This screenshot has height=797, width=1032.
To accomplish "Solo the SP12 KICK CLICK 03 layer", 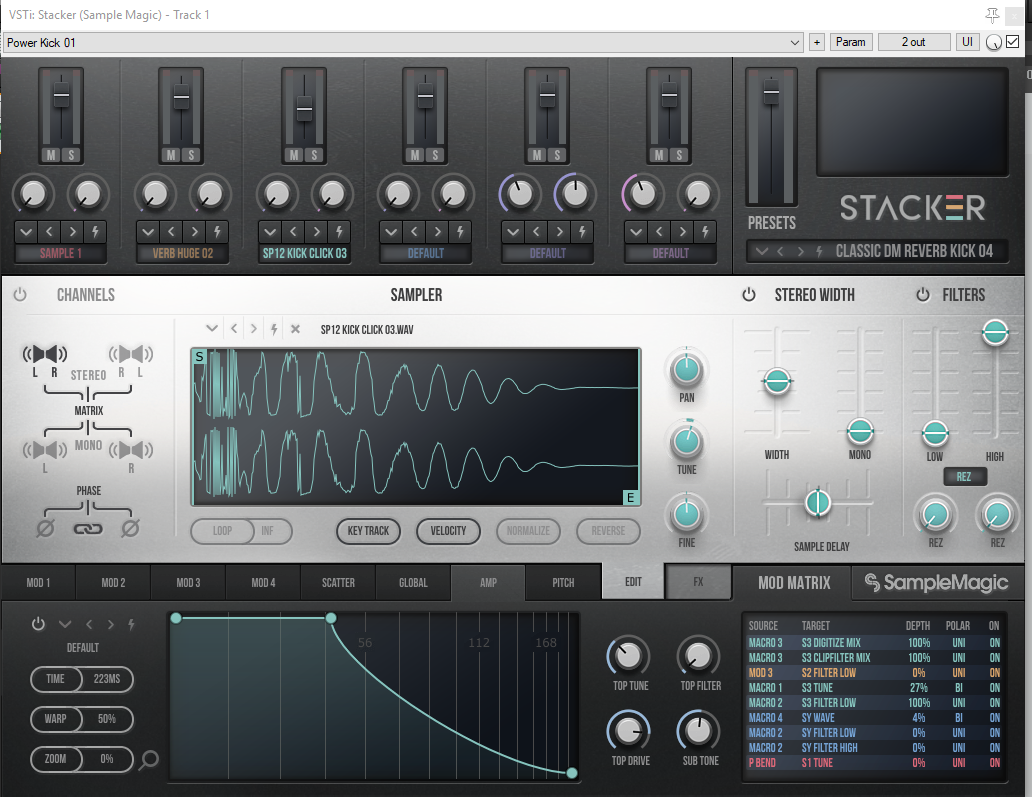I will [x=314, y=155].
